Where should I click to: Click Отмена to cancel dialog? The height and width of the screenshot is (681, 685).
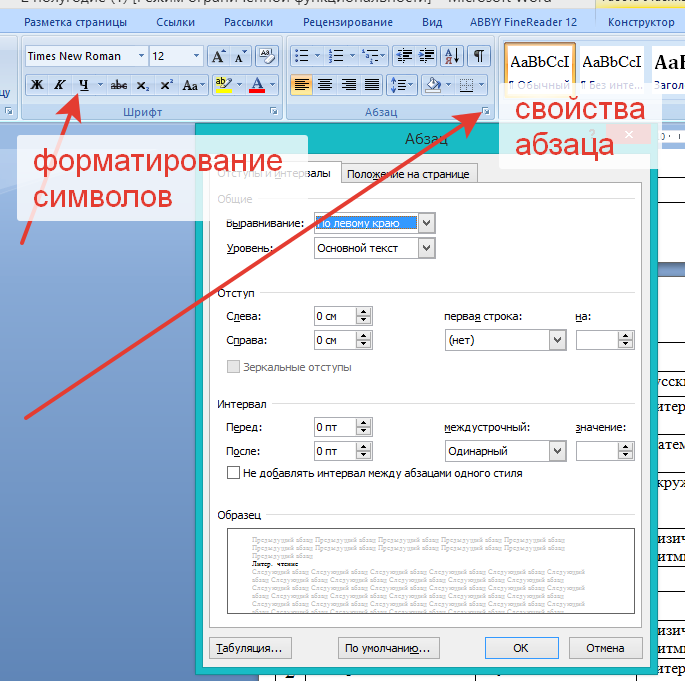pyautogui.click(x=605, y=648)
